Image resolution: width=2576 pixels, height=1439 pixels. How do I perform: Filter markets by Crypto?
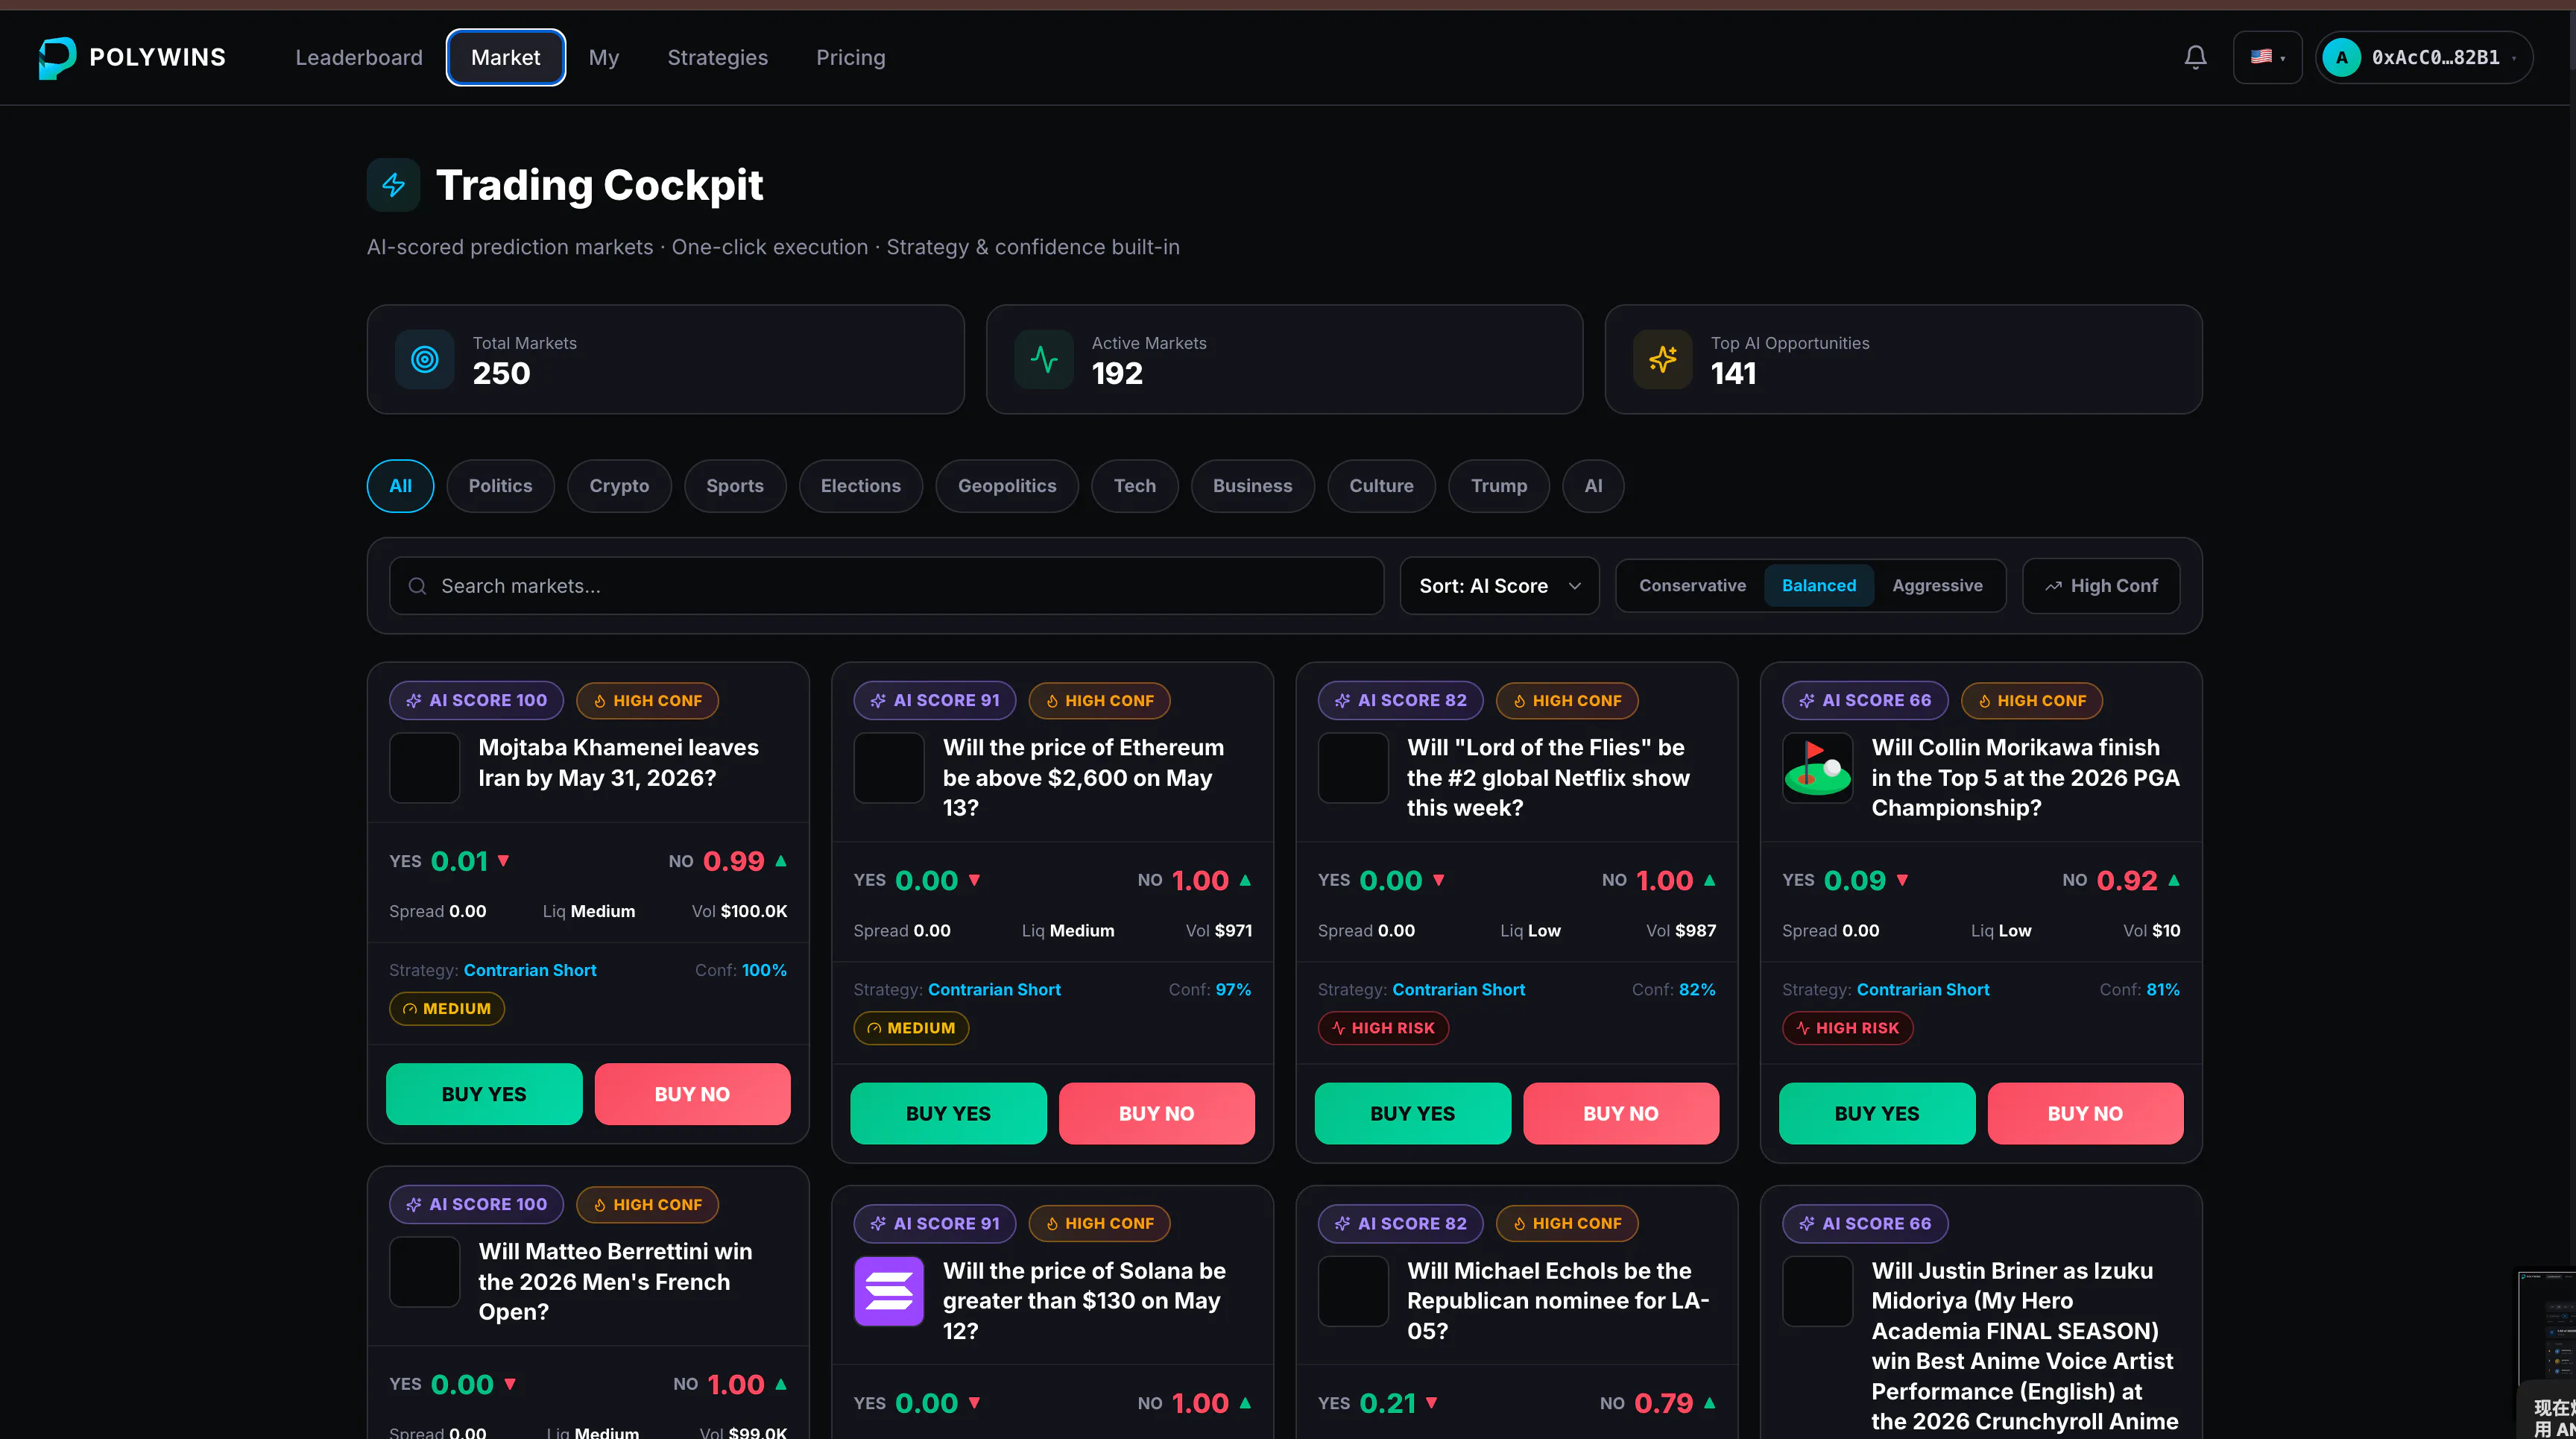[619, 486]
